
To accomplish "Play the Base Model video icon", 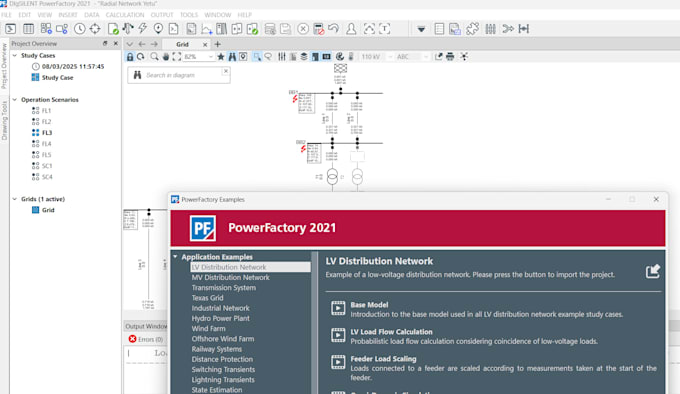I will (x=338, y=308).
